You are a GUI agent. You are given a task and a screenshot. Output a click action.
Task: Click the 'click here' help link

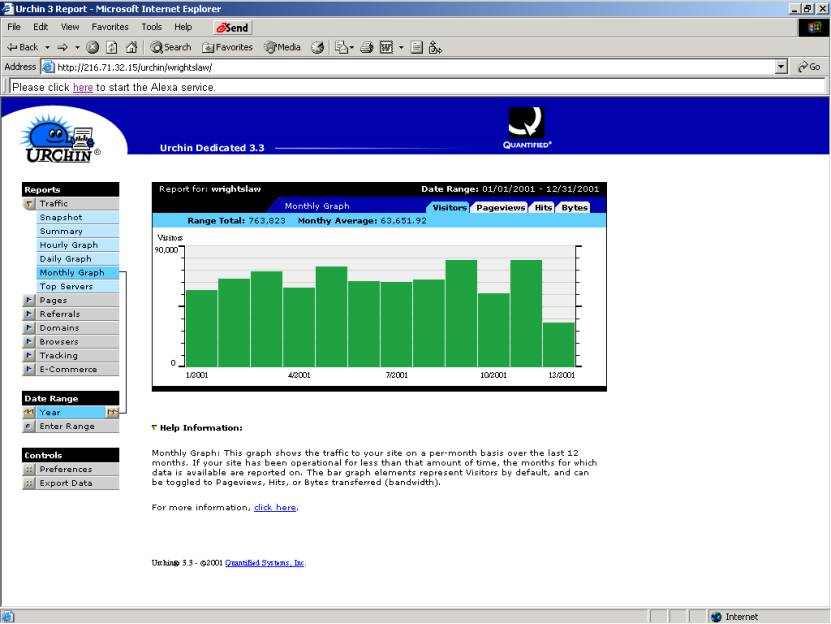click(x=275, y=508)
